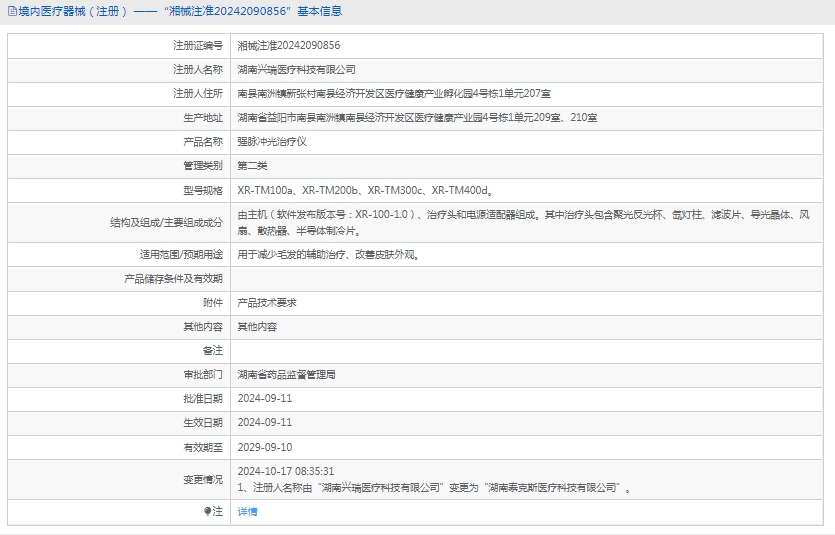Click the 变更情况 registrant name change text
This screenshot has height=535, width=835.
[435, 487]
